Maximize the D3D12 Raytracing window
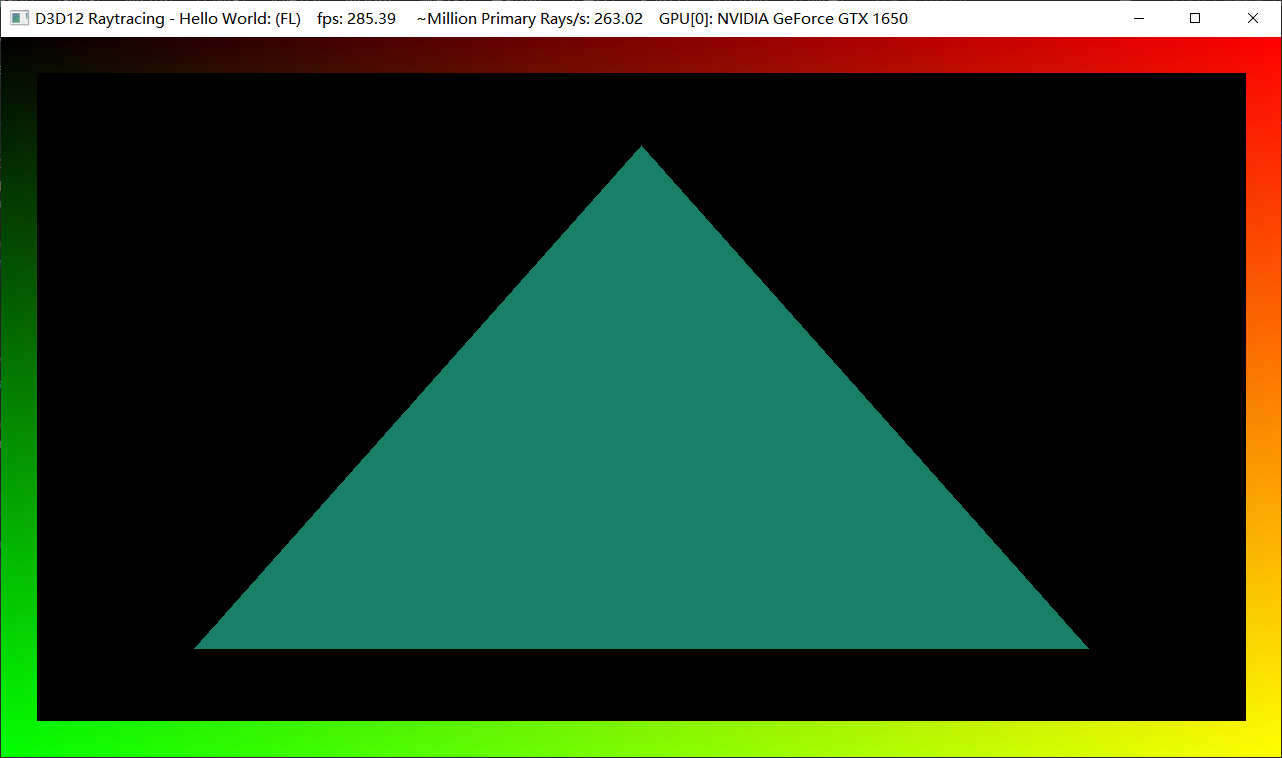1282x758 pixels. (x=1195, y=18)
